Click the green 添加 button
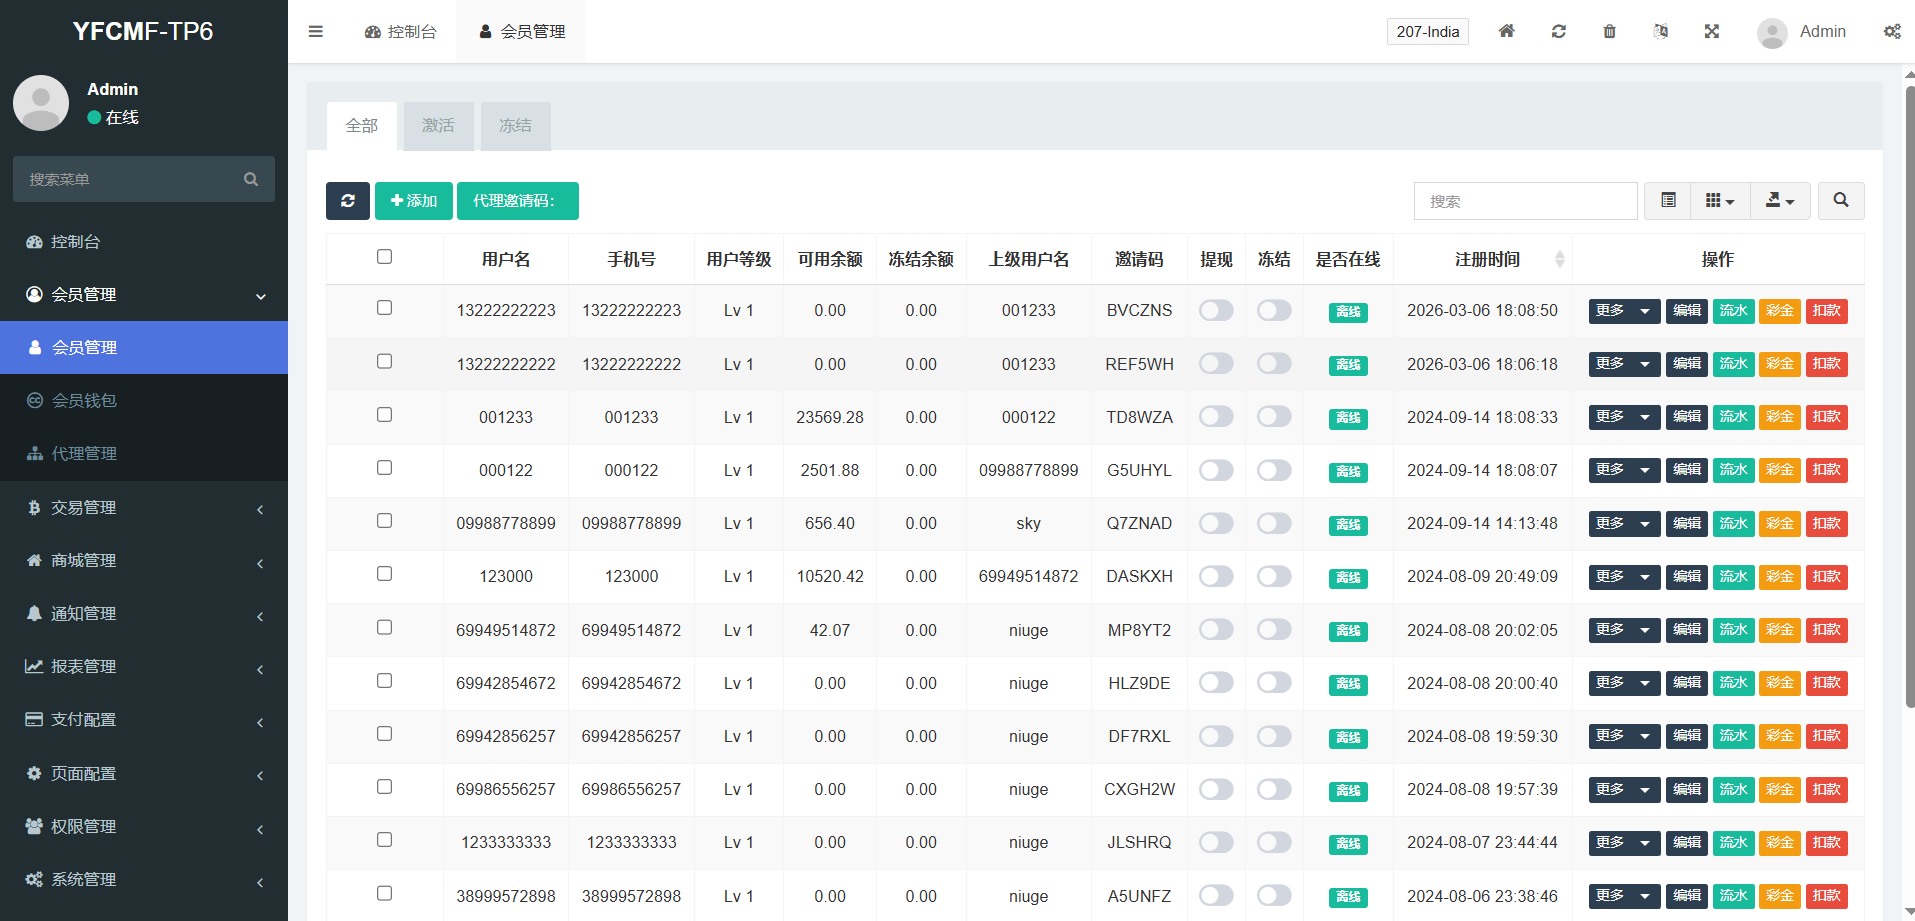The image size is (1915, 921). pos(413,201)
